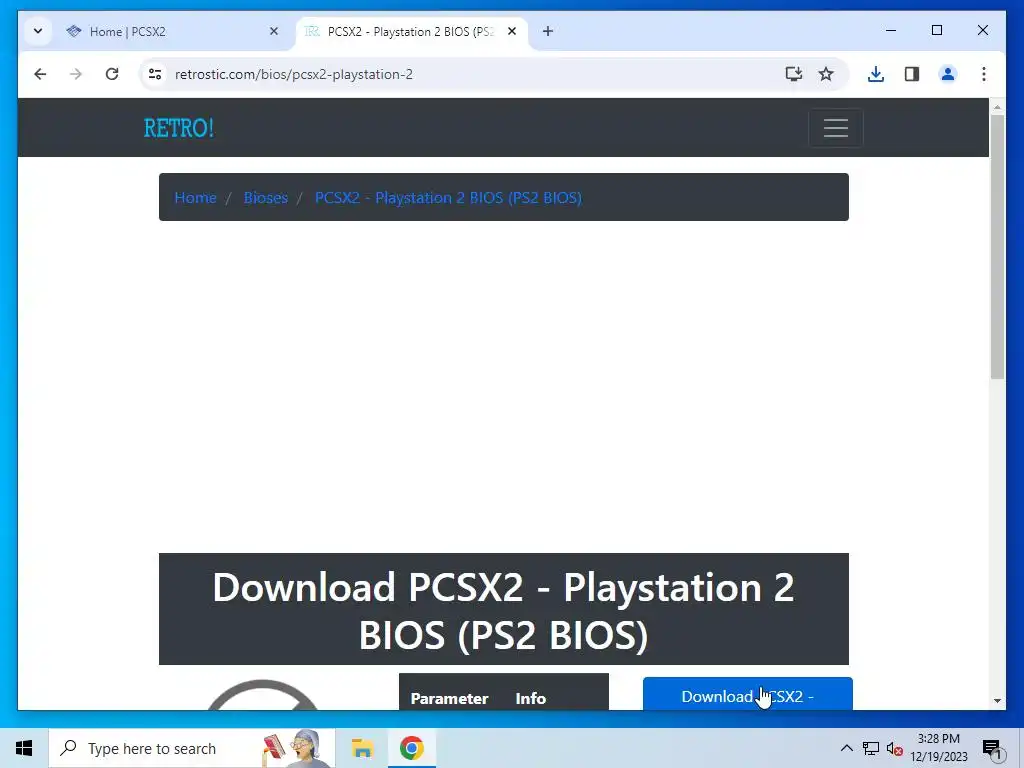Open the Windows Start menu
Screen dimensions: 1024x768
click(x=24, y=748)
